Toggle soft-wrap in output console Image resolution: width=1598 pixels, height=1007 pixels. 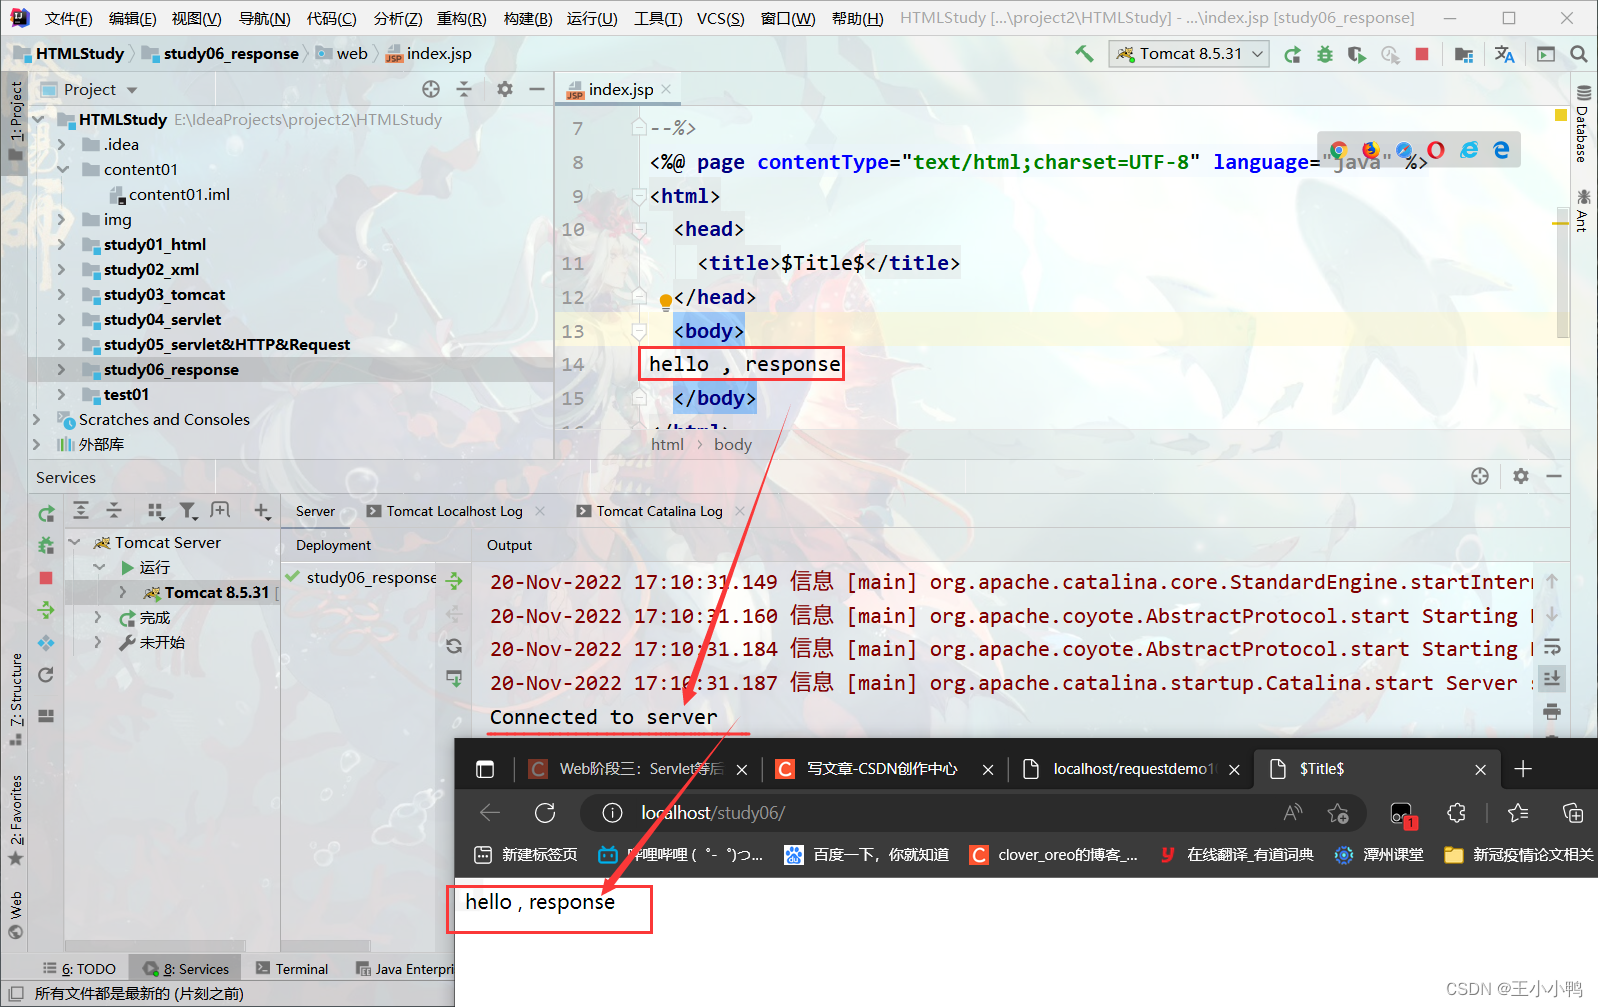pos(1552,646)
